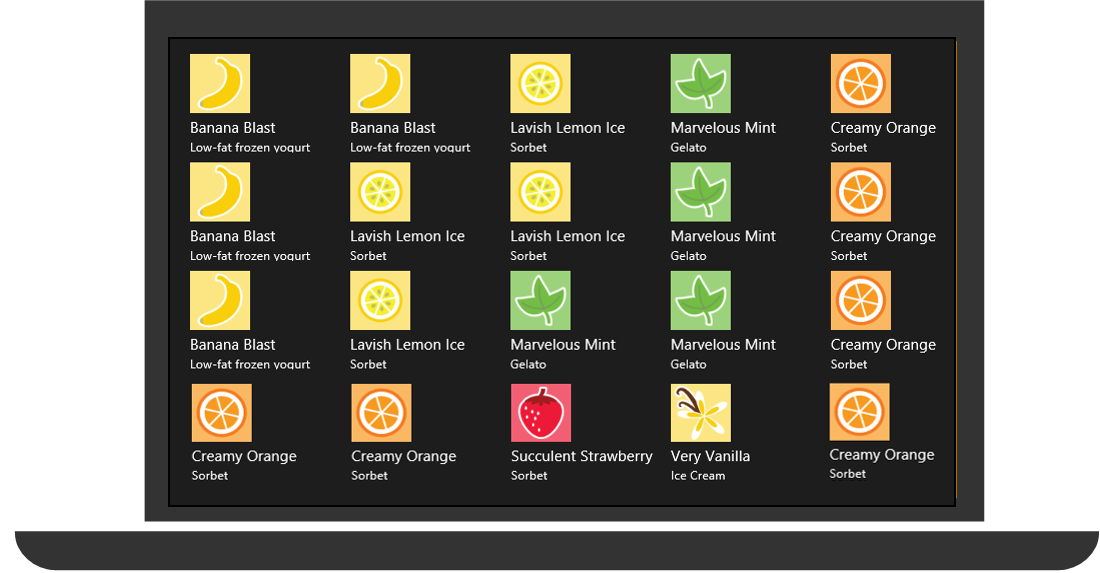The image size is (1100, 573).
Task: Click the Sorbet subtitle beneath Succulent Strawberry
Action: pos(529,476)
